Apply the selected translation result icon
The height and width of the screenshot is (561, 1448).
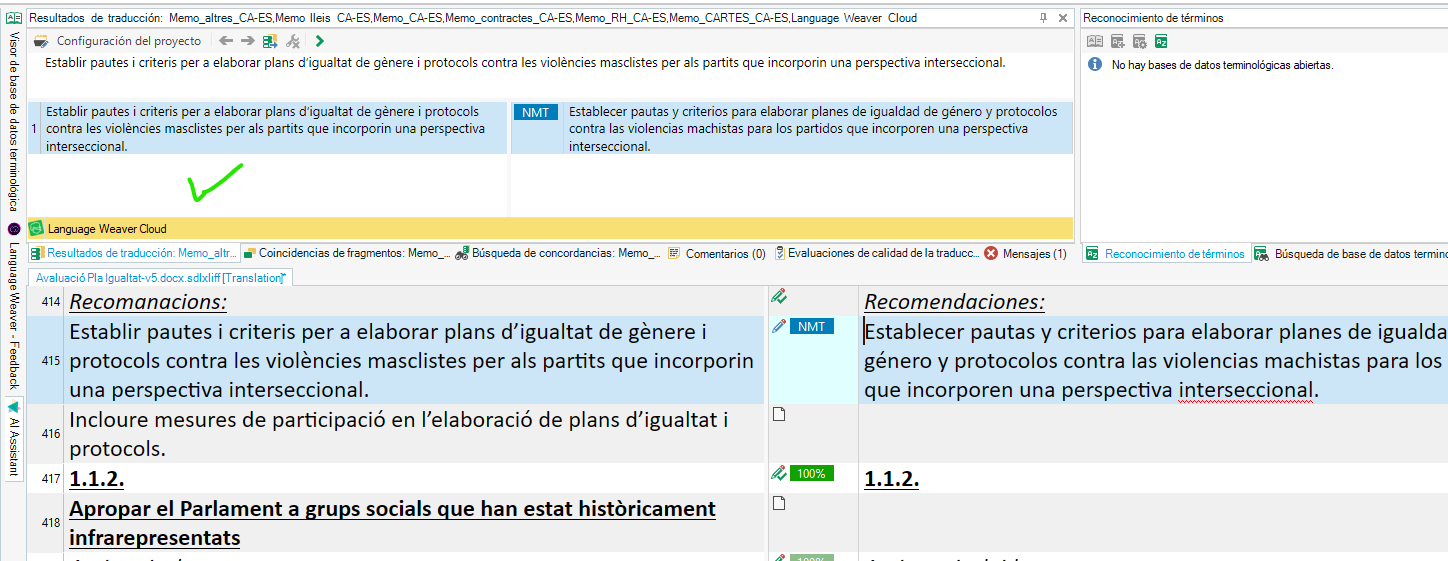coord(270,41)
